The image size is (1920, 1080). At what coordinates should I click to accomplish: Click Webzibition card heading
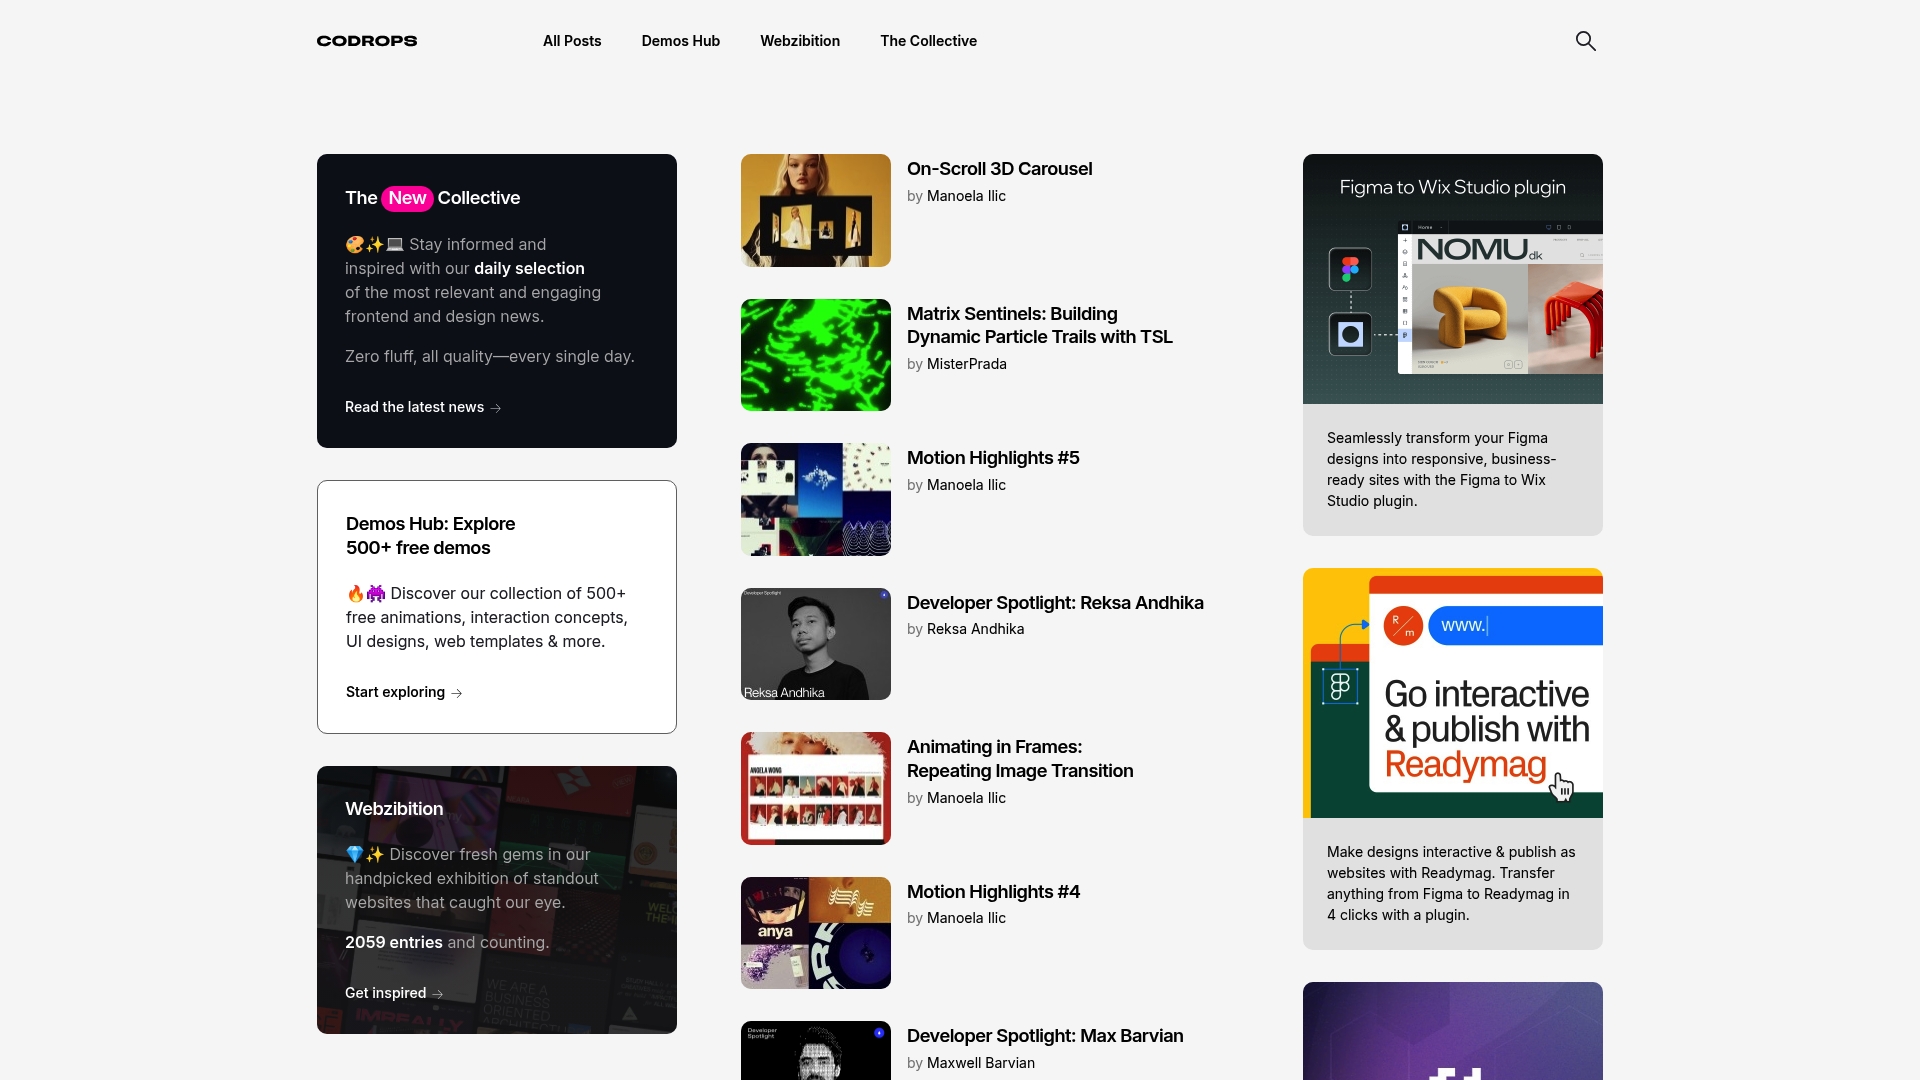tap(394, 809)
